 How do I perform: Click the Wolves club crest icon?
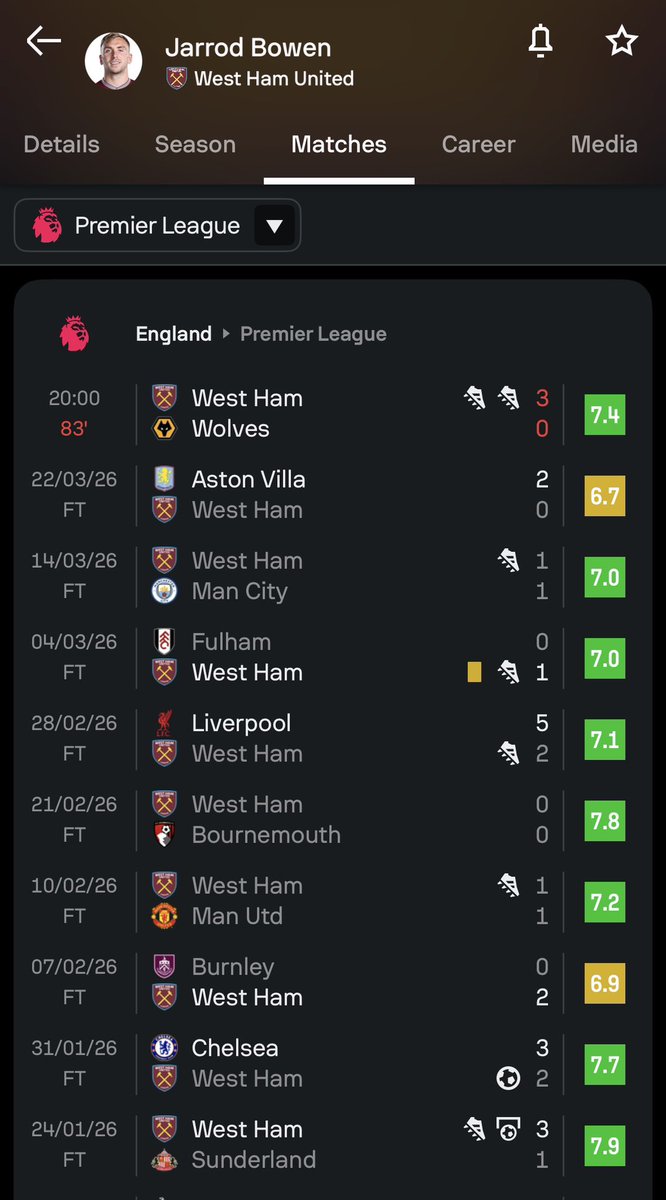click(x=164, y=429)
